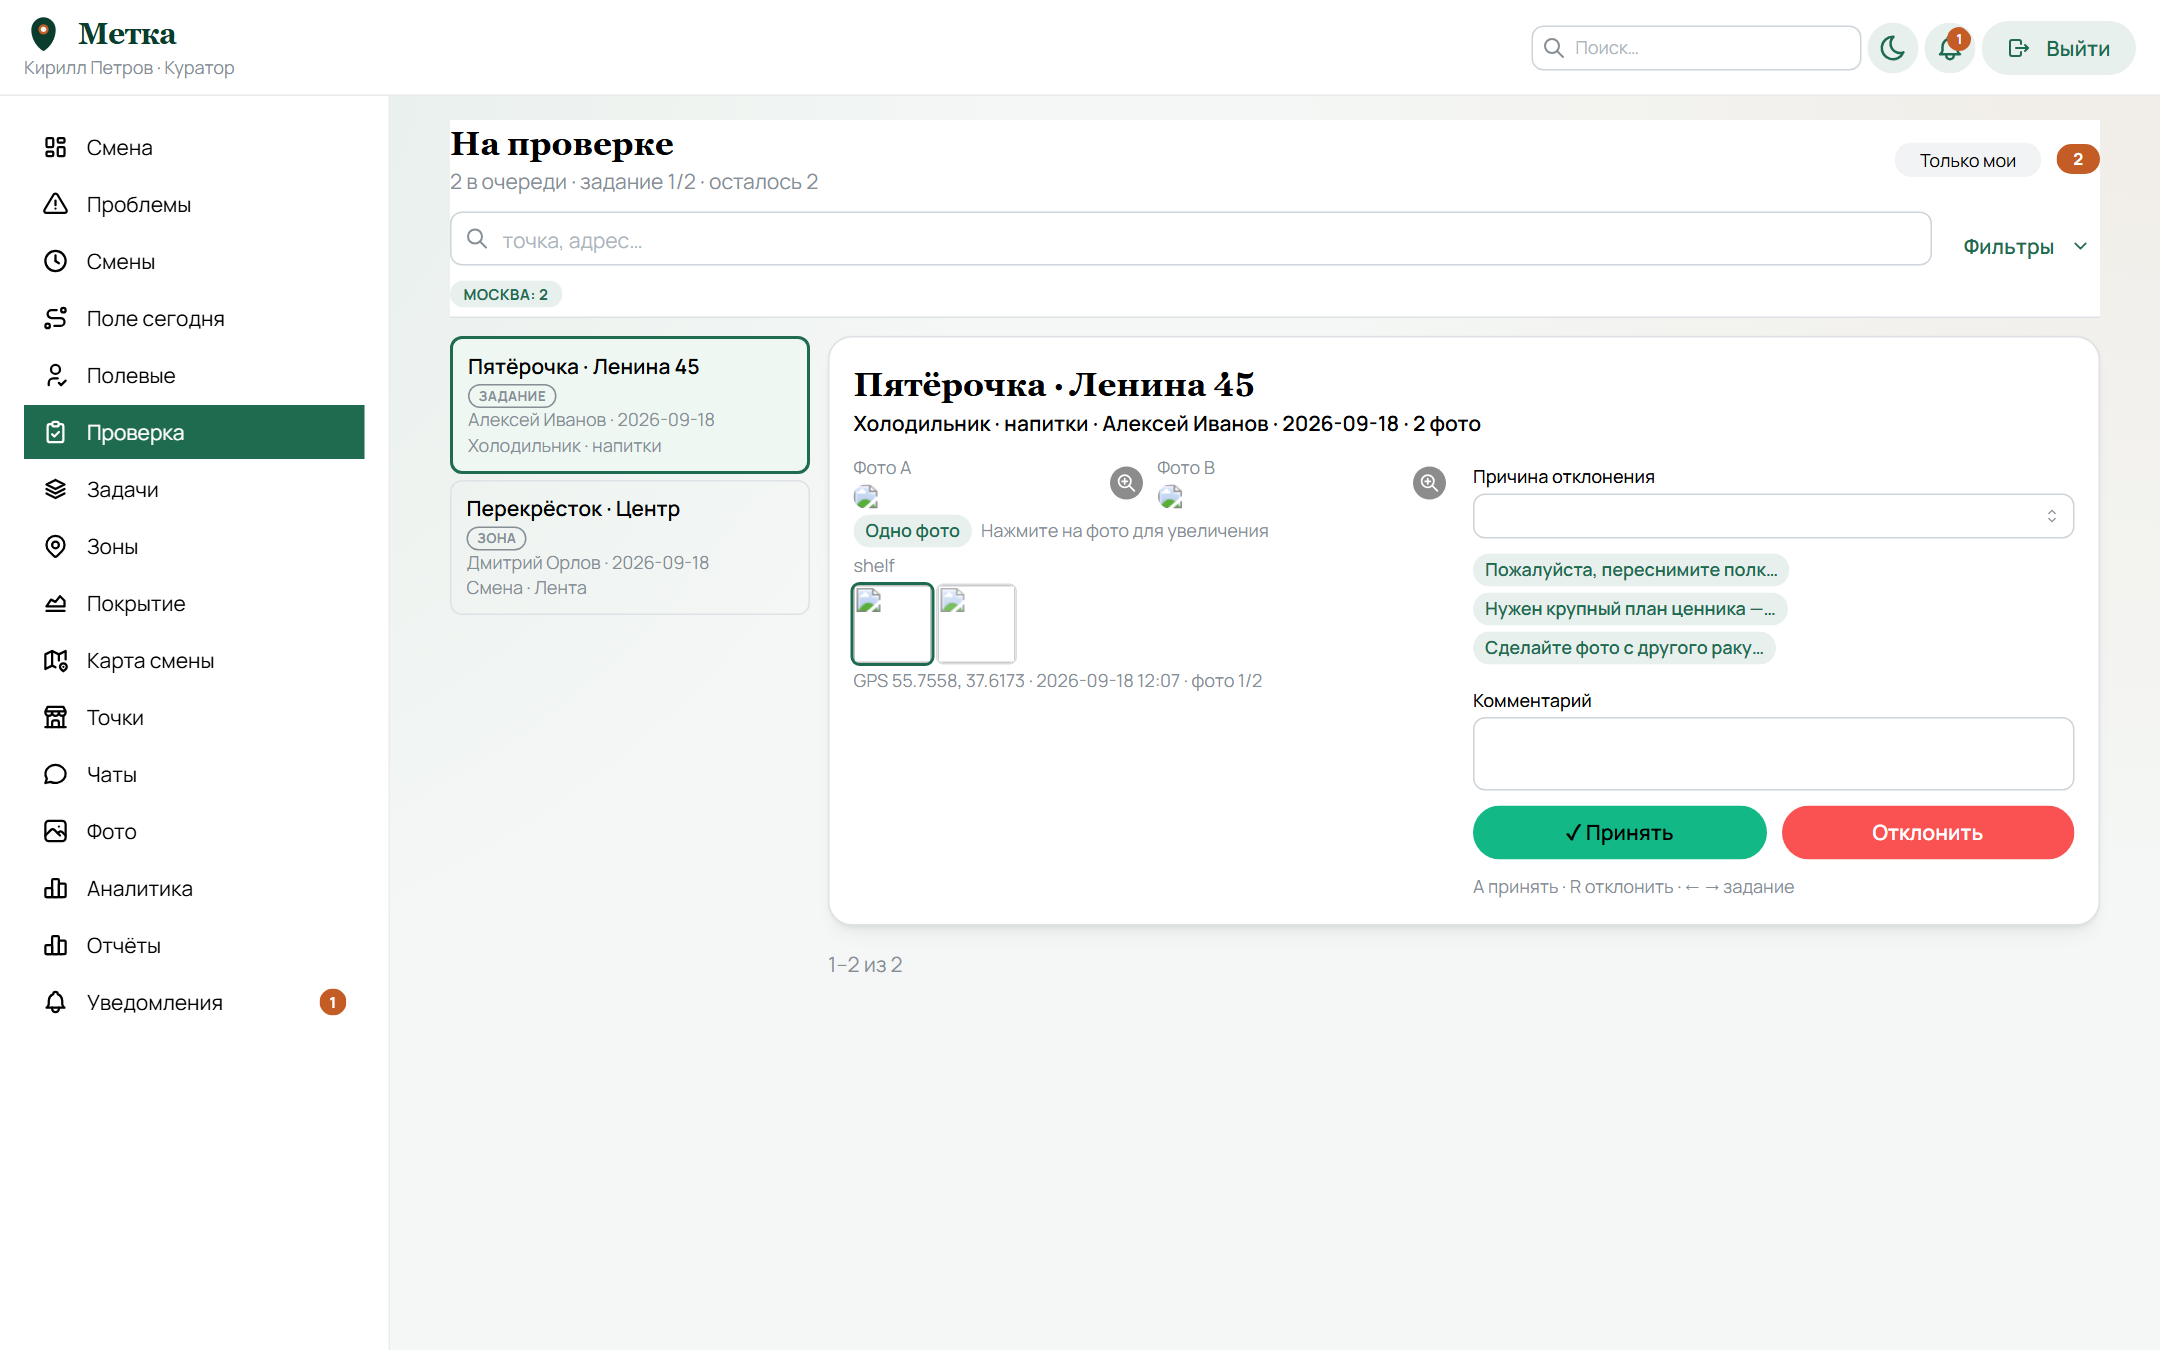Viewport: 2160px width, 1350px height.
Task: Click the Точки store icon
Action: tap(55, 718)
